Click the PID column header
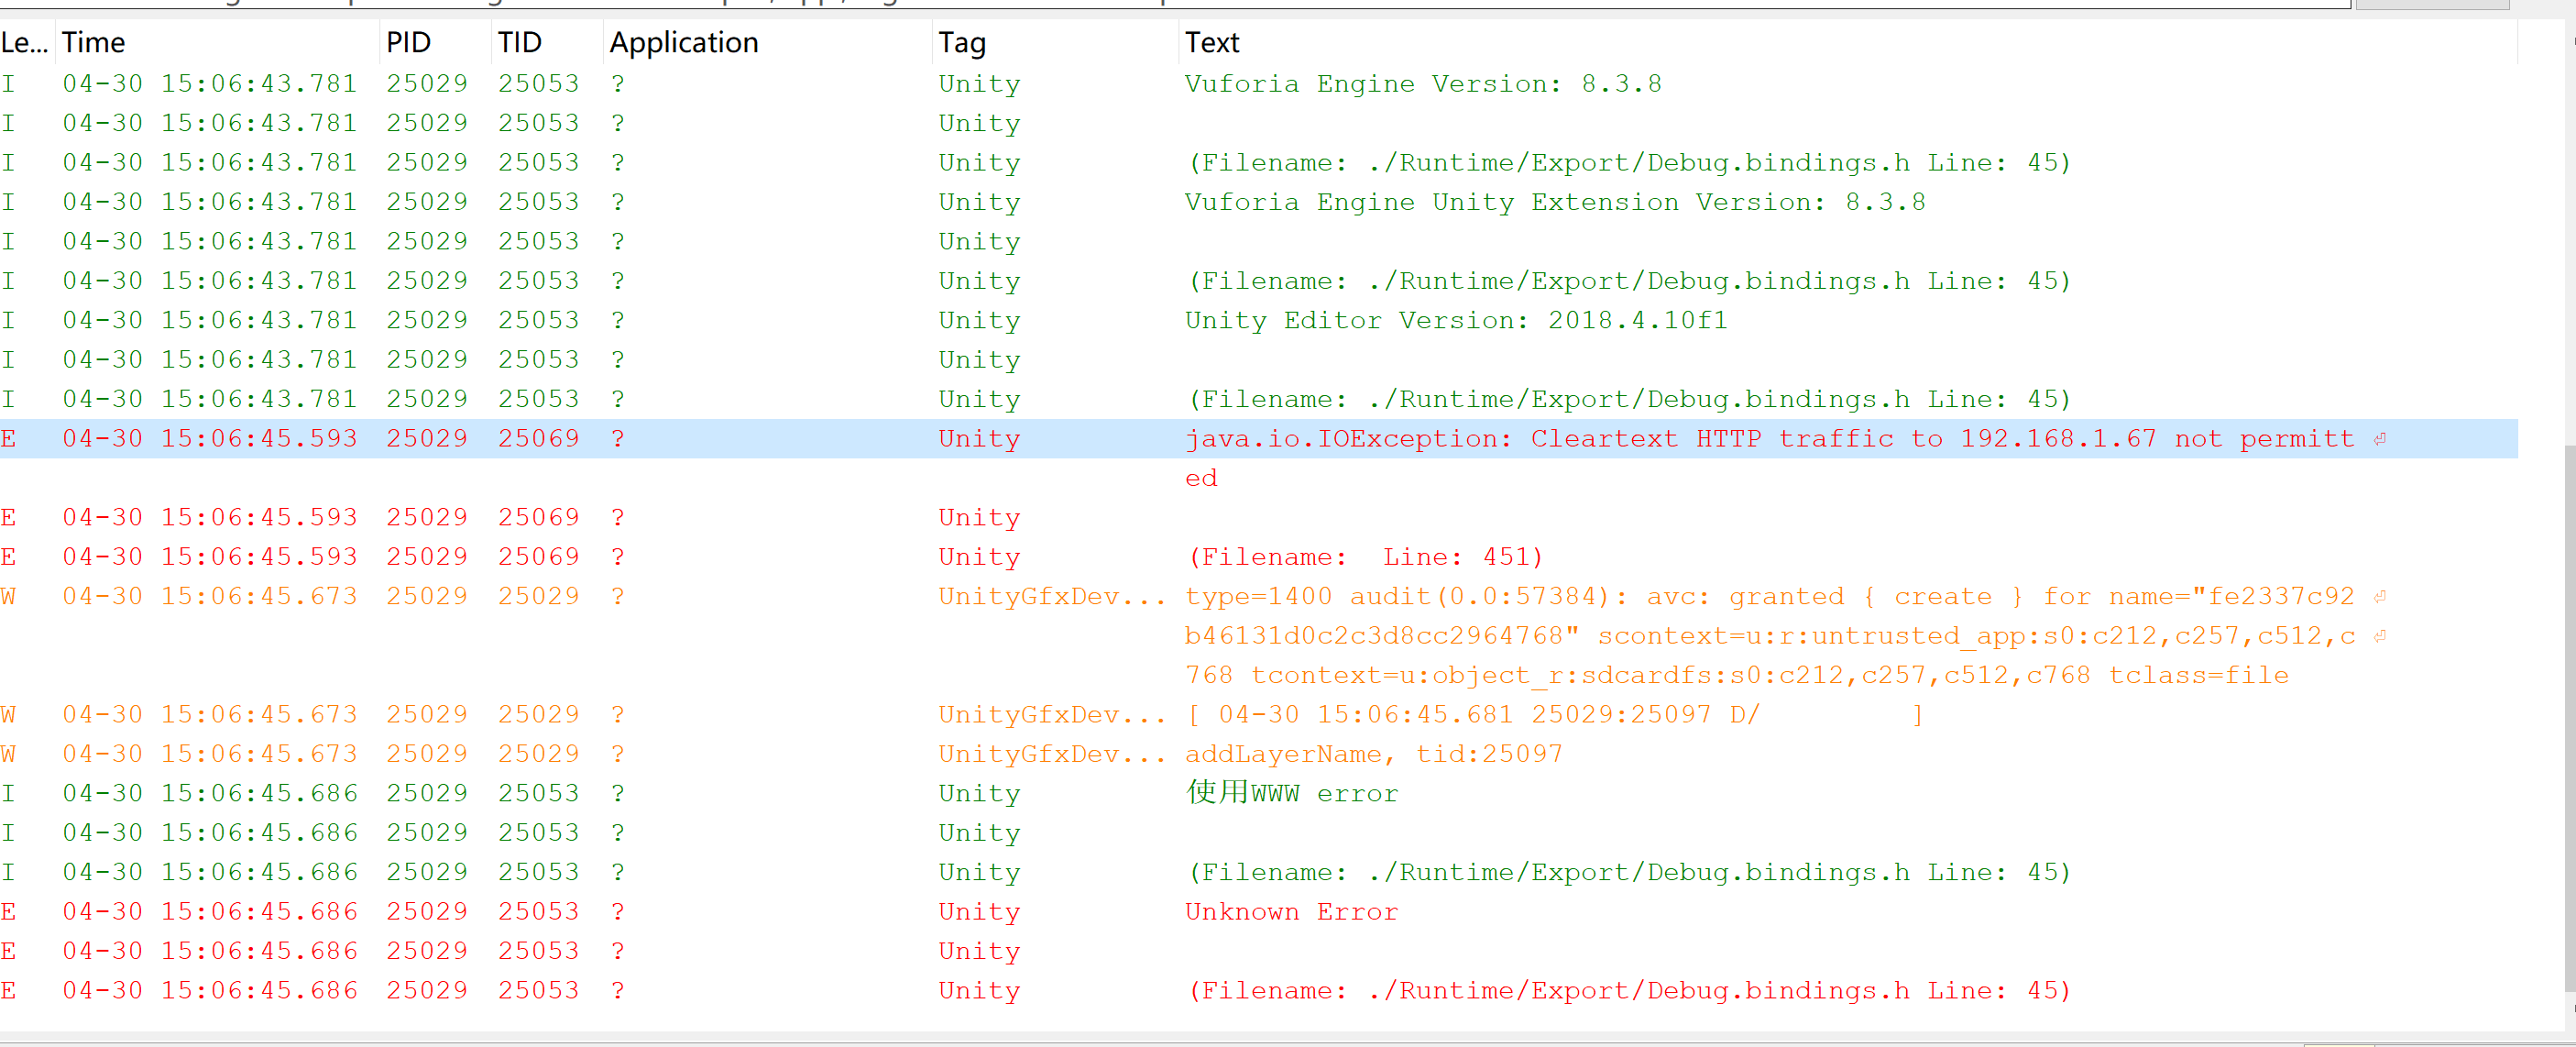Image resolution: width=2576 pixels, height=1047 pixels. coord(408,43)
